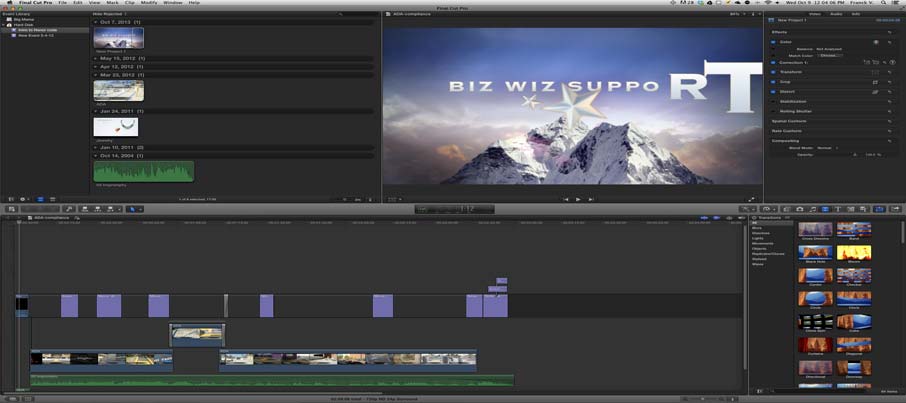Expand the Apr 12, 2012 date group
This screenshot has height=403, width=906.
tap(96, 66)
